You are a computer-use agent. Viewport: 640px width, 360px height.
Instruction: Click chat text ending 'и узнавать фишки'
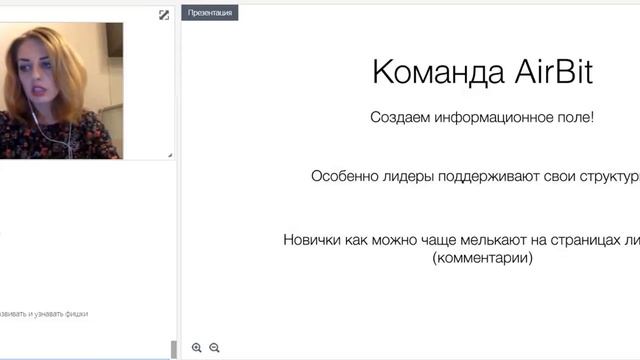tap(44, 314)
